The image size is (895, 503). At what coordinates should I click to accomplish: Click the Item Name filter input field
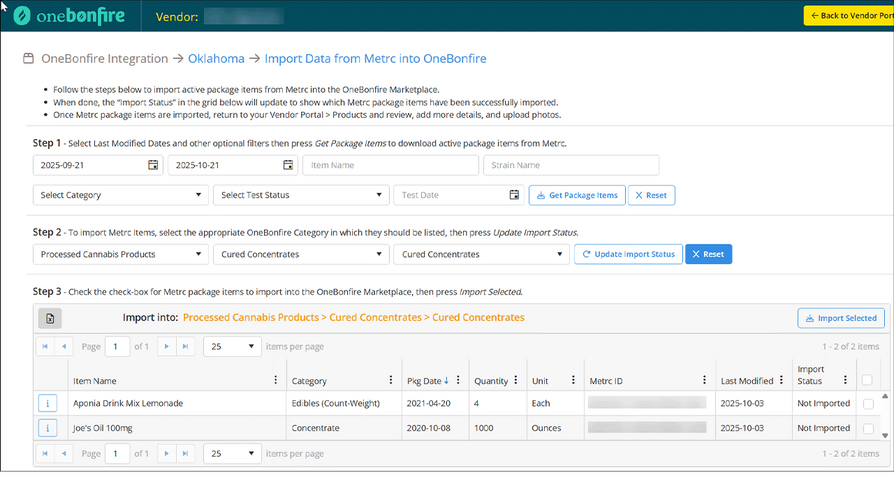(390, 165)
